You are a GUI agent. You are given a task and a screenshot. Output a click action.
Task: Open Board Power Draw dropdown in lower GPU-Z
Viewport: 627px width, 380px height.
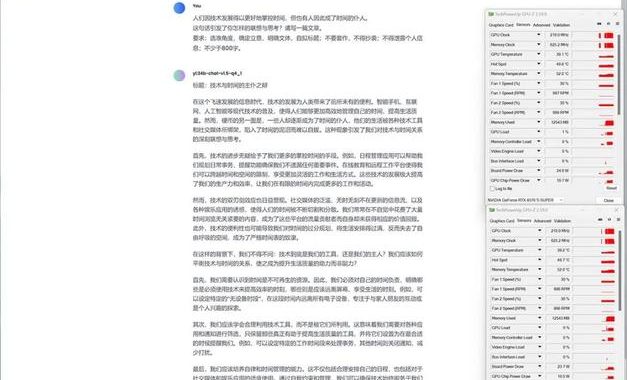point(539,366)
